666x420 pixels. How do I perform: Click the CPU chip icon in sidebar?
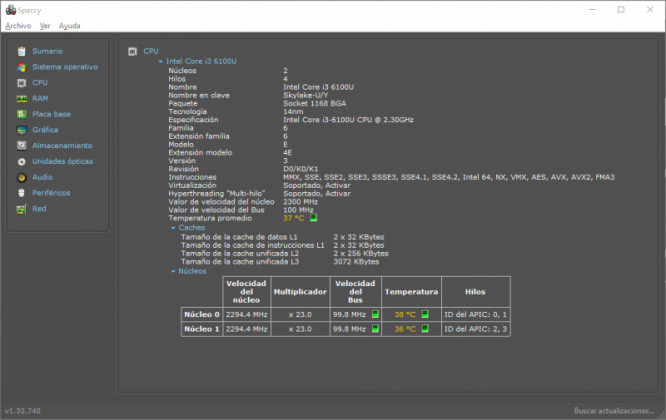[22, 83]
